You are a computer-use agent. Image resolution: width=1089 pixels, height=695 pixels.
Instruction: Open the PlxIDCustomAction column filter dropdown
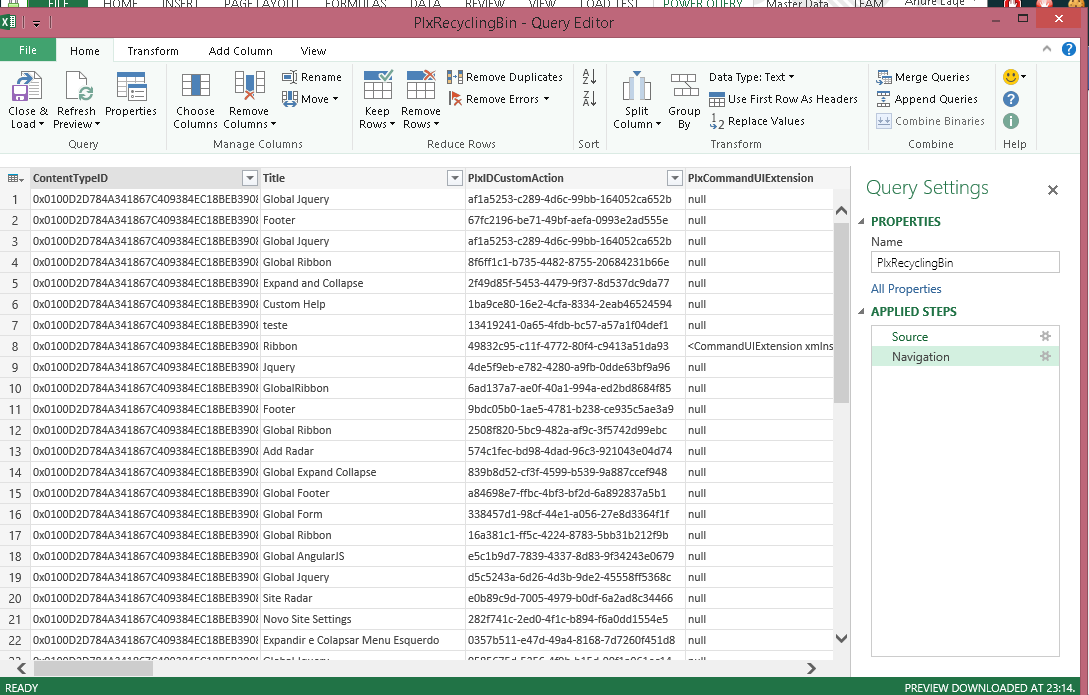pos(674,178)
